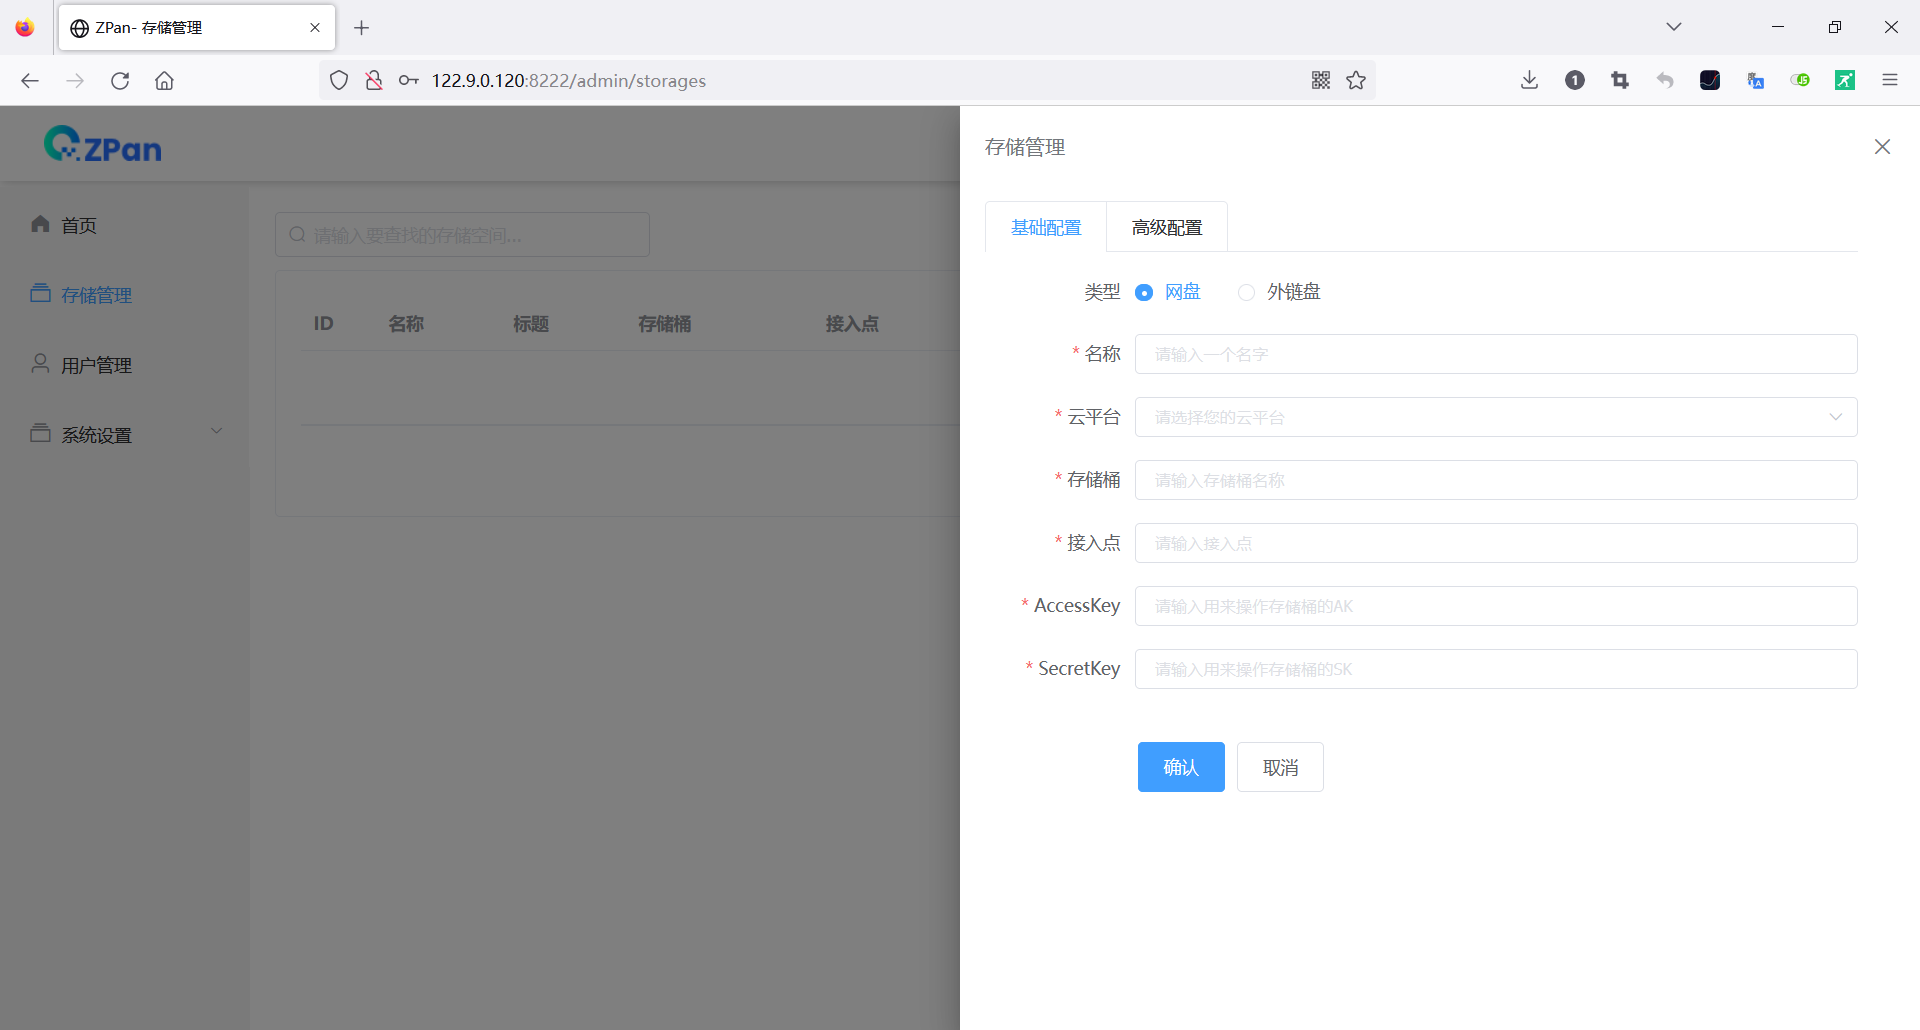Image resolution: width=1920 pixels, height=1030 pixels.
Task: Select the 网盘 radio button
Action: coord(1144,292)
